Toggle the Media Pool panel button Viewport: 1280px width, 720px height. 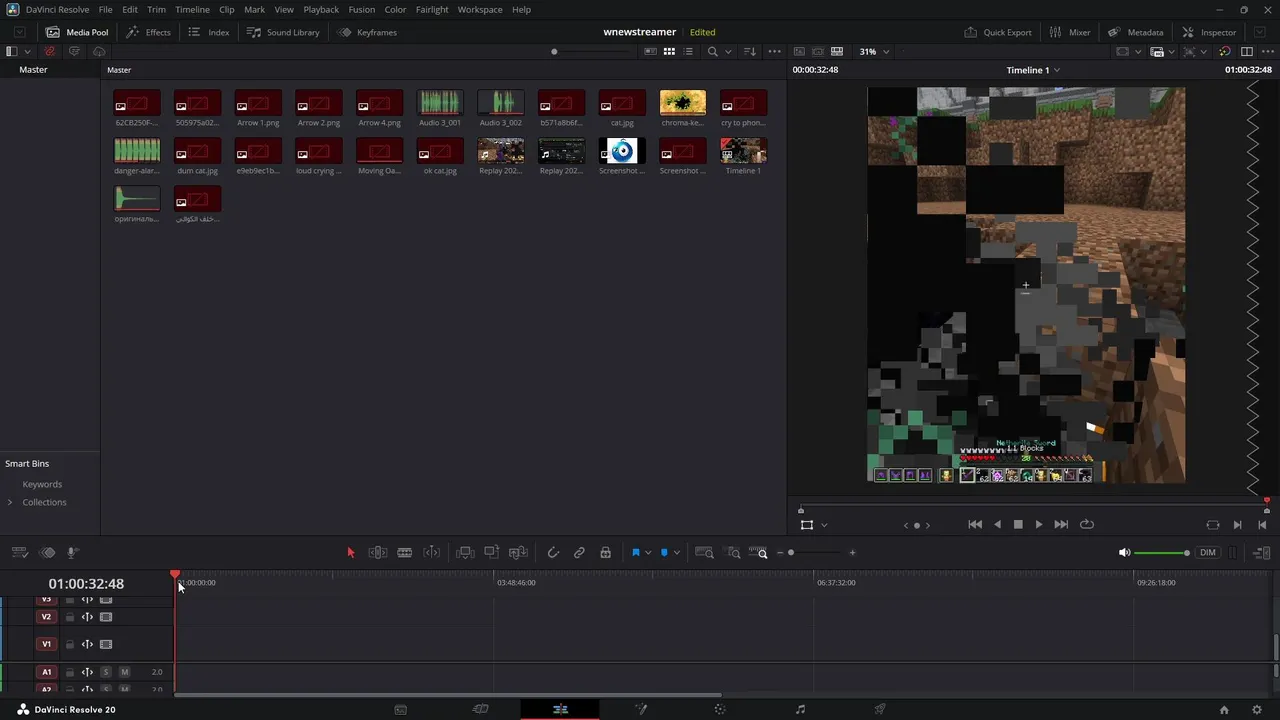coord(77,32)
